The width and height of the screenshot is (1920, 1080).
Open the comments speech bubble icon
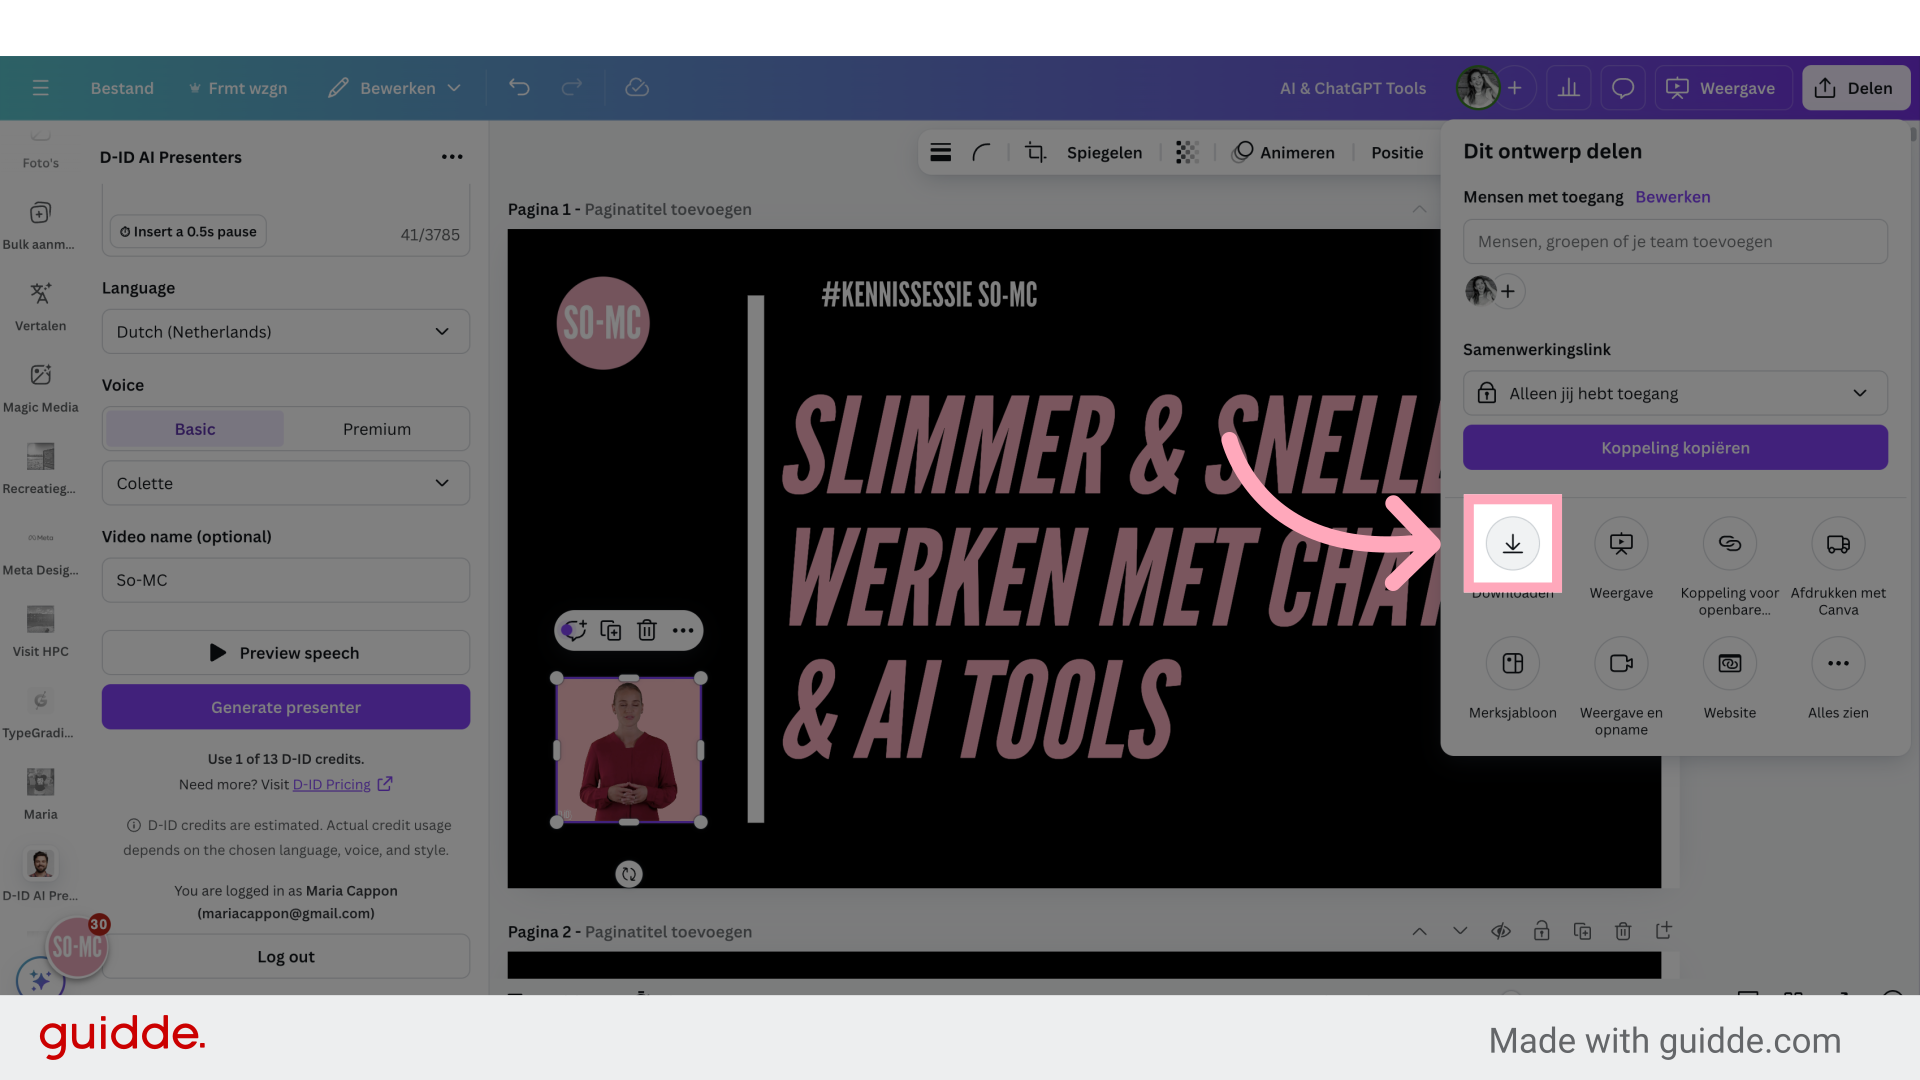[1623, 88]
